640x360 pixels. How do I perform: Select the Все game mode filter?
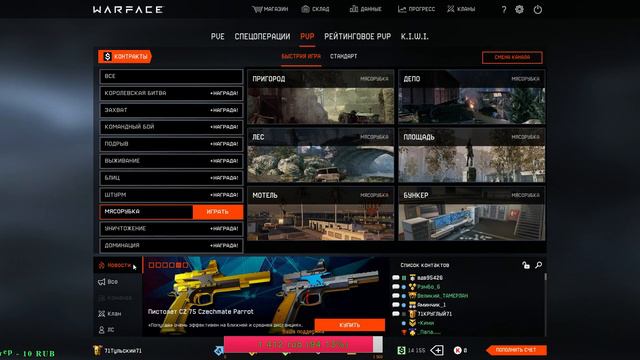(171, 76)
